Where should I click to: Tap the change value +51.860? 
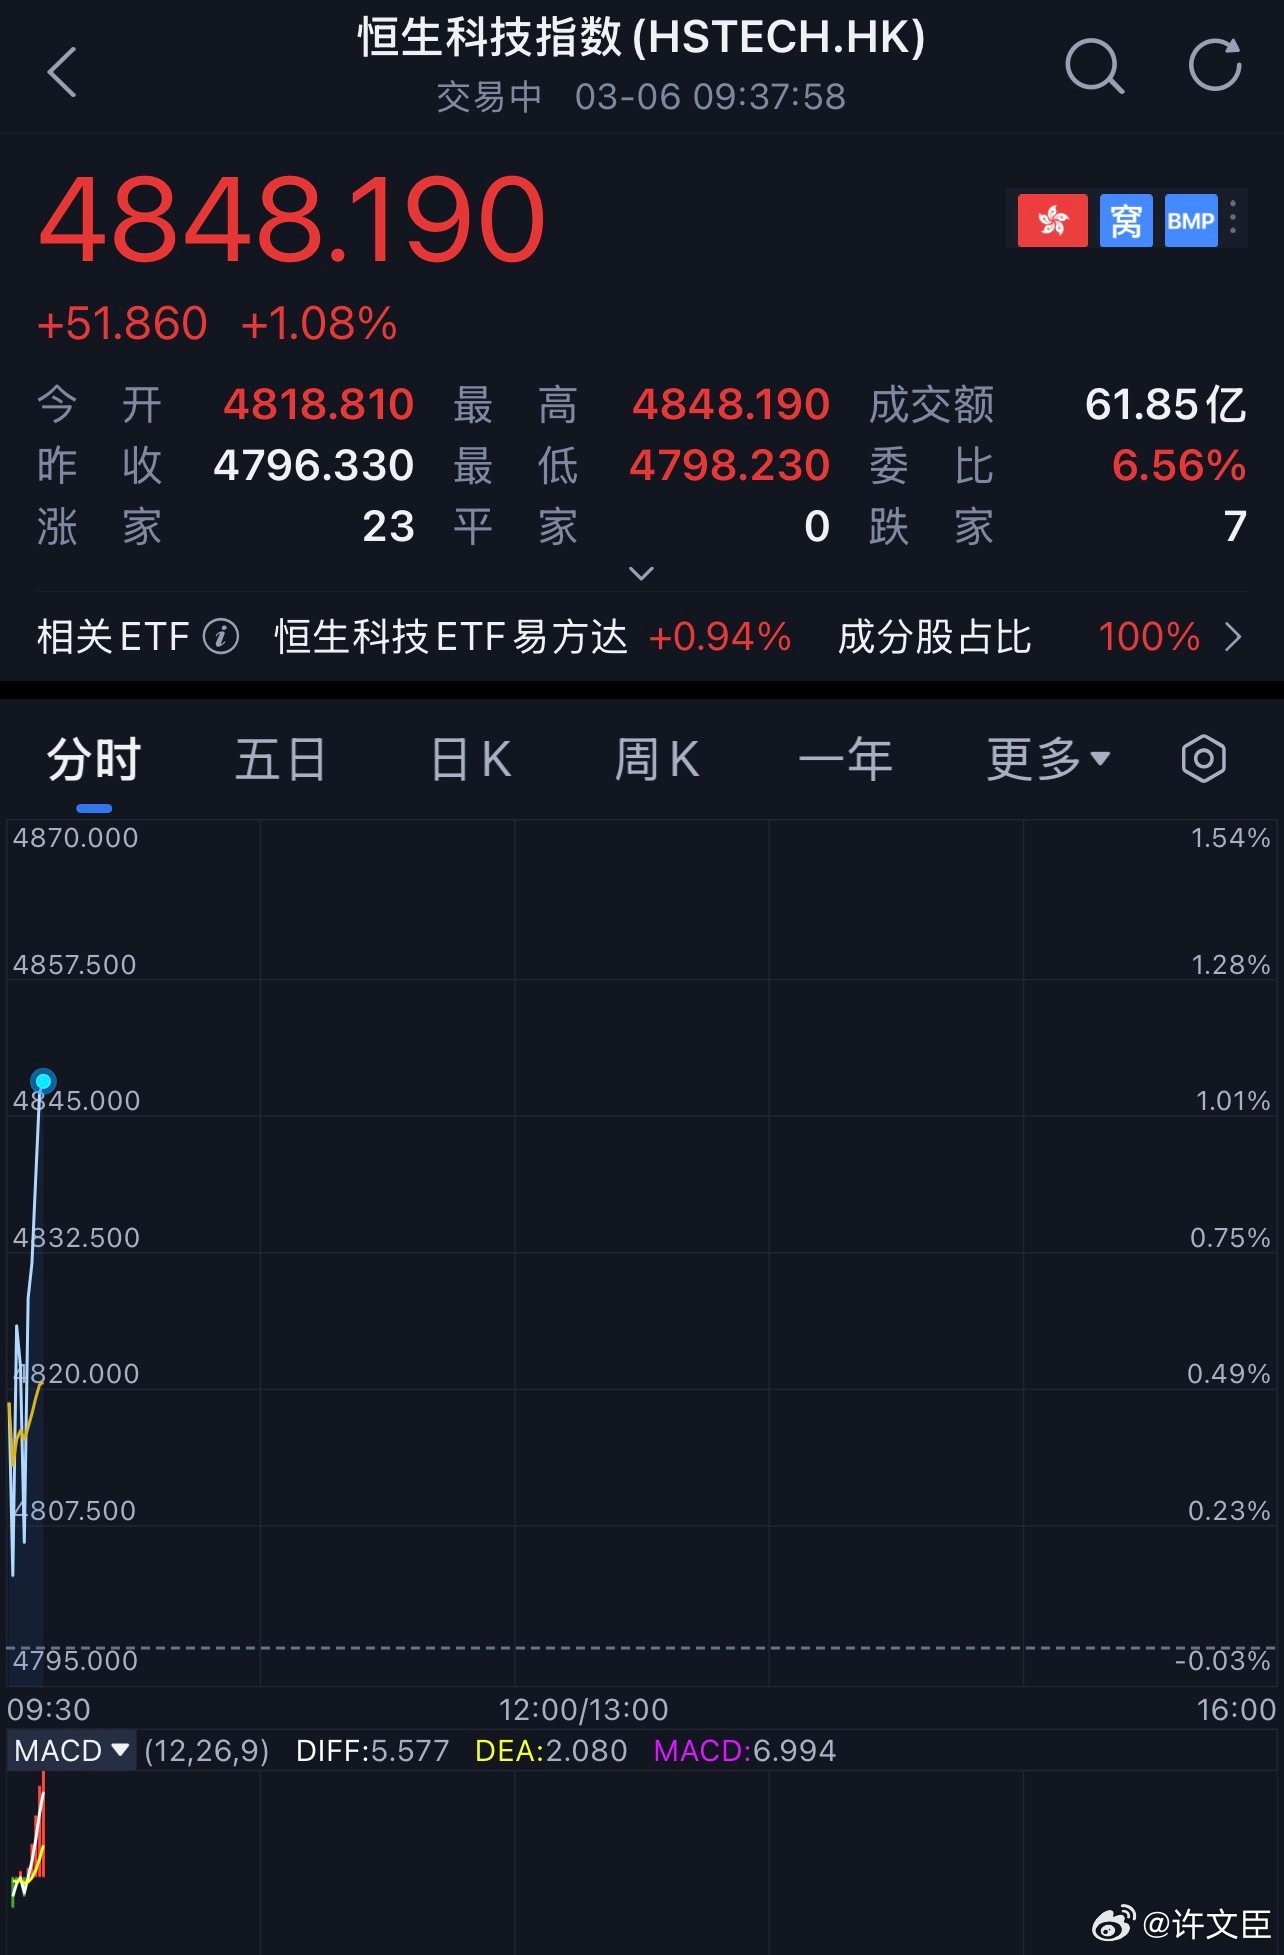click(122, 324)
